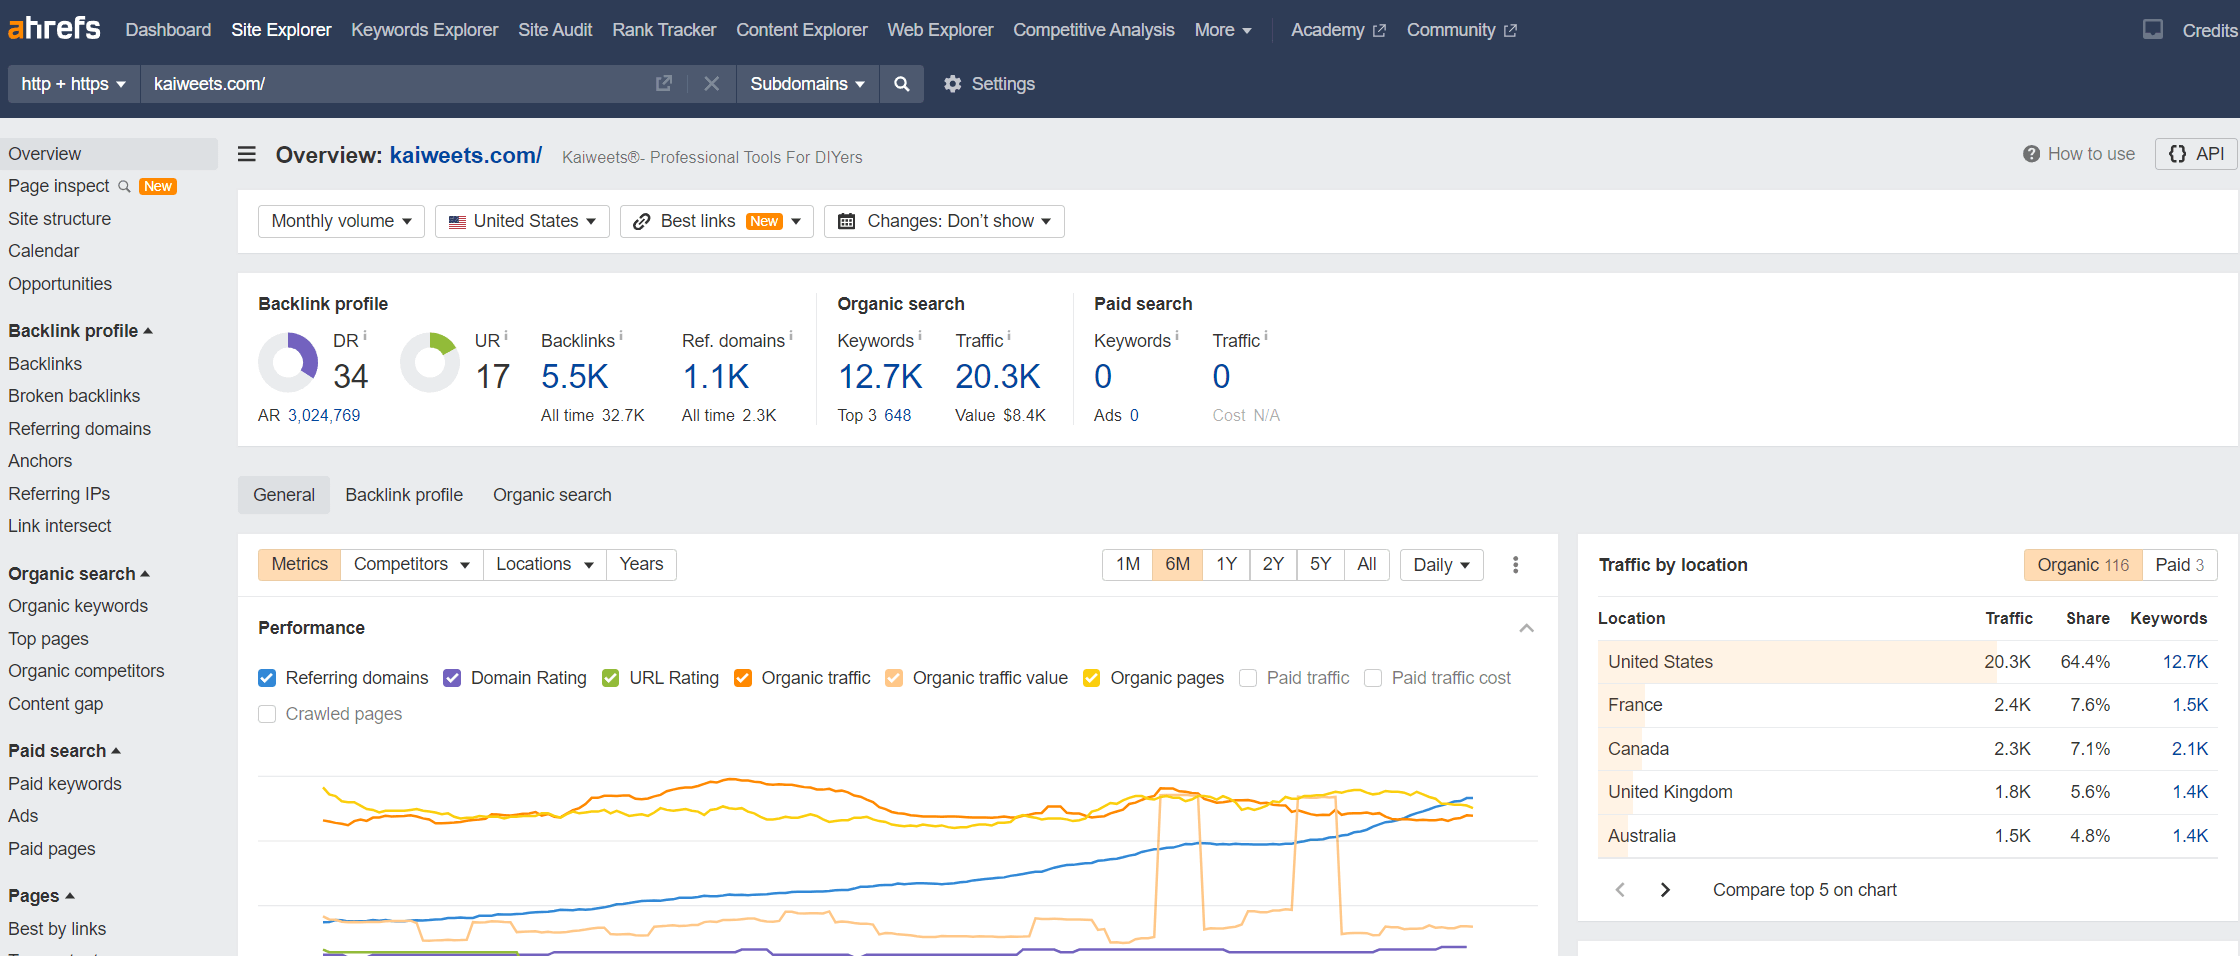Viewport: 2240px width, 956px height.
Task: Open Content Explorer in top nav
Action: (802, 30)
